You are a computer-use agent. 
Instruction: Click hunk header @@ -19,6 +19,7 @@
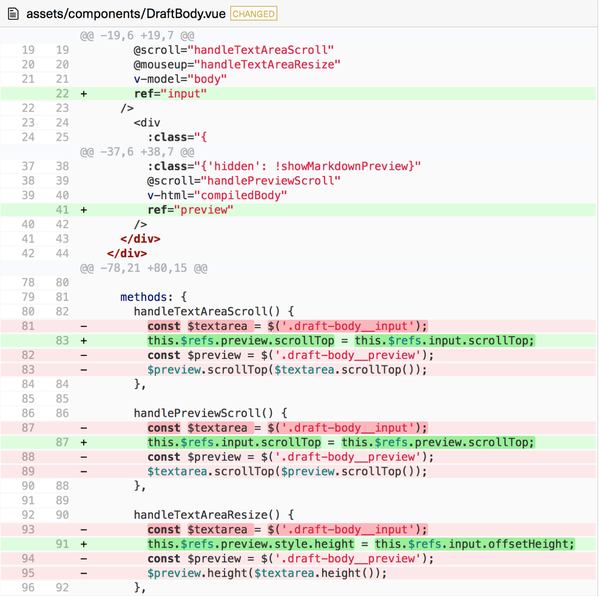[x=137, y=36]
